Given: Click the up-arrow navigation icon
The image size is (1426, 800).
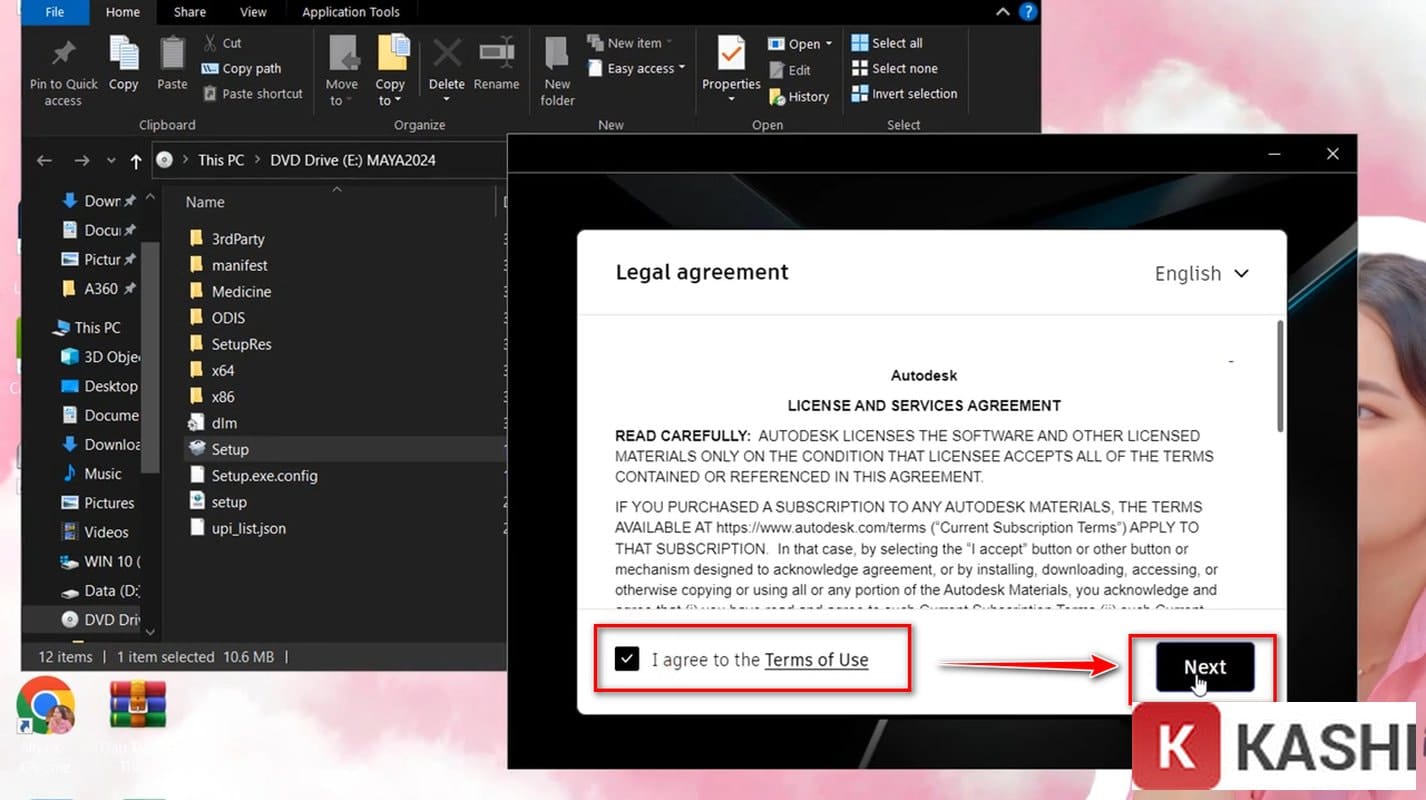Looking at the screenshot, I should tap(136, 161).
